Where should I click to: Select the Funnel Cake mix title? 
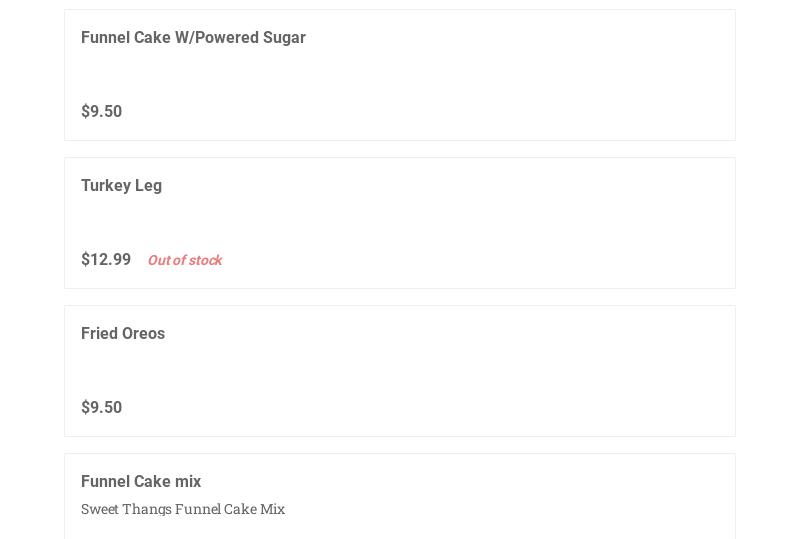click(141, 482)
